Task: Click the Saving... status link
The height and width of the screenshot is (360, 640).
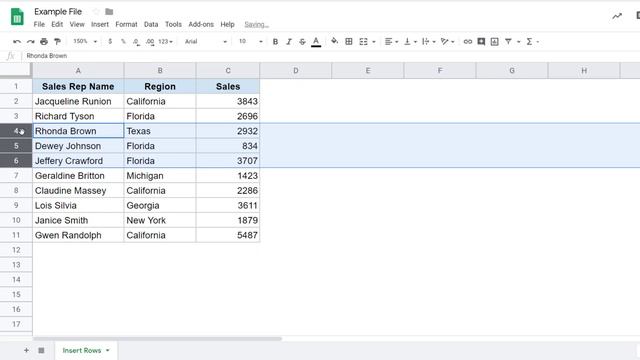Action: [x=256, y=24]
